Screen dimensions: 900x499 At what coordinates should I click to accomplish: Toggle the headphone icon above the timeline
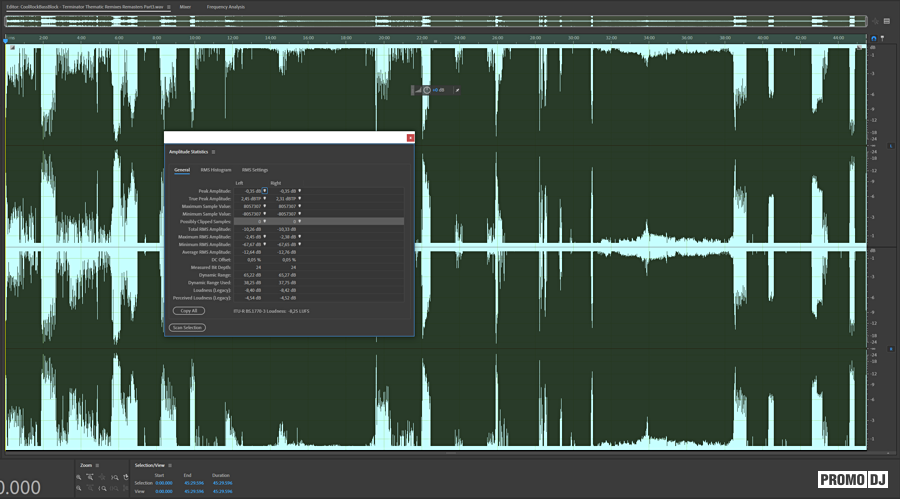(x=873, y=38)
